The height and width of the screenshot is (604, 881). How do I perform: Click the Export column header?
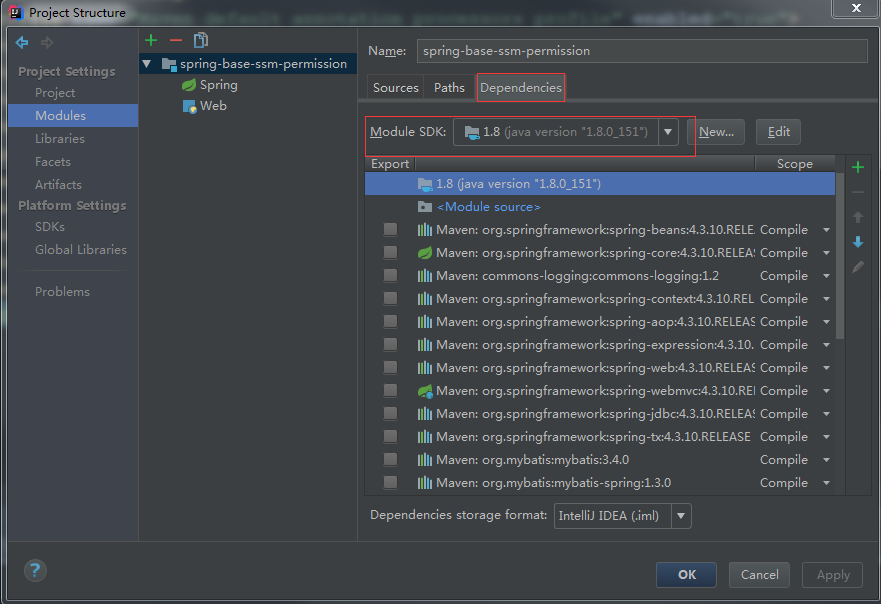pos(389,164)
